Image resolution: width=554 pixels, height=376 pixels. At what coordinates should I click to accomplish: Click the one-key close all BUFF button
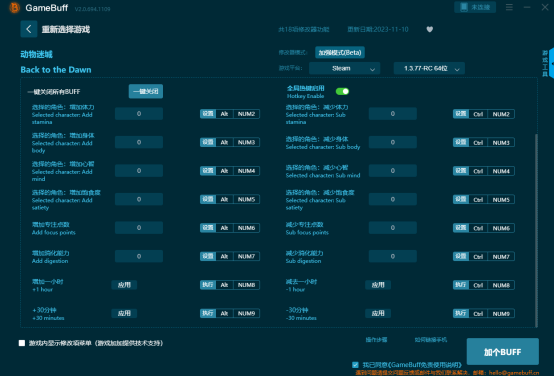coord(146,92)
